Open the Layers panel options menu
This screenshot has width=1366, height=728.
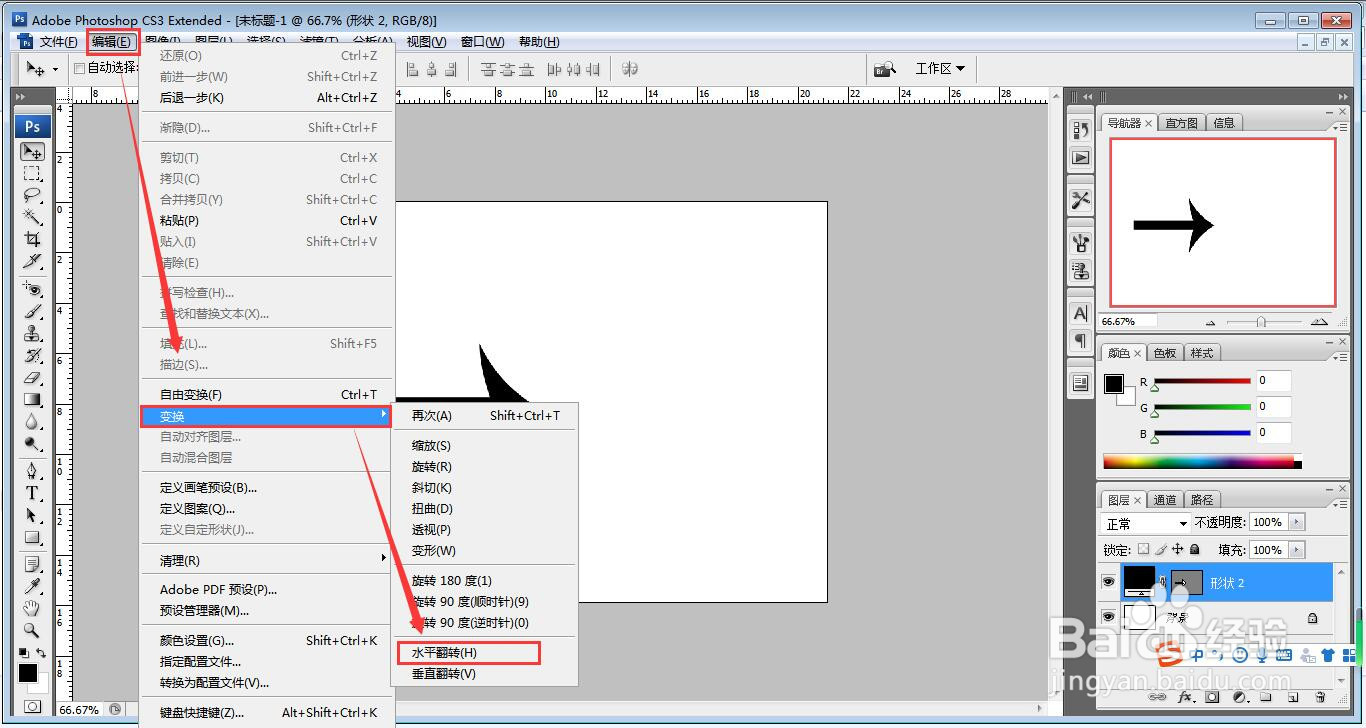coord(1338,504)
